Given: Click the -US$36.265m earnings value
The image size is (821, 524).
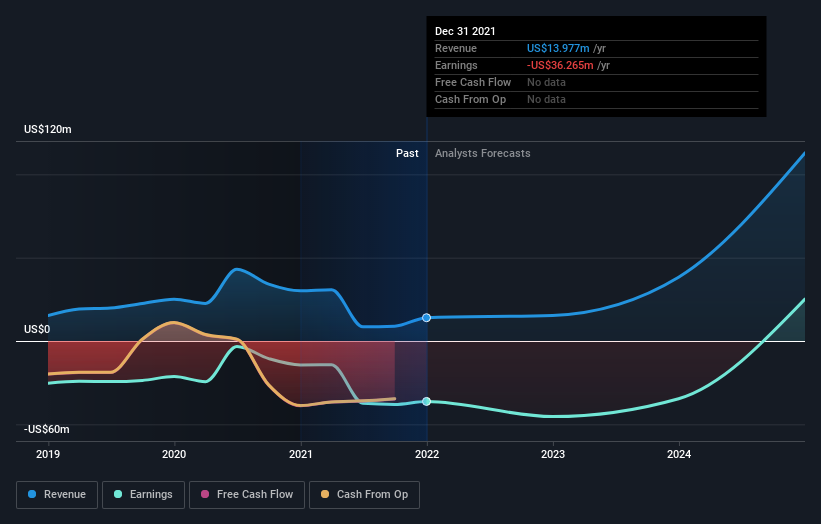Looking at the screenshot, I should pyautogui.click(x=560, y=65).
